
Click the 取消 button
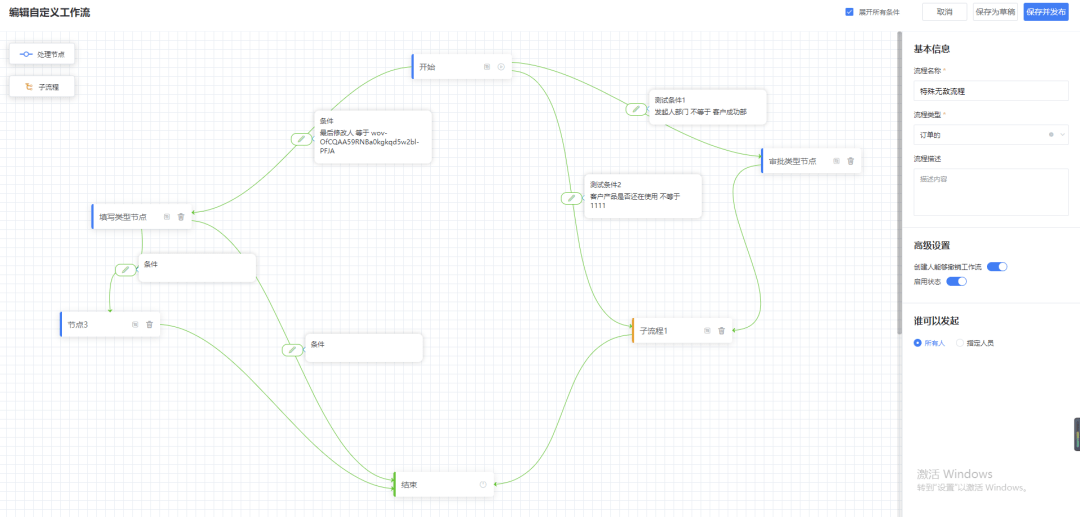point(944,12)
